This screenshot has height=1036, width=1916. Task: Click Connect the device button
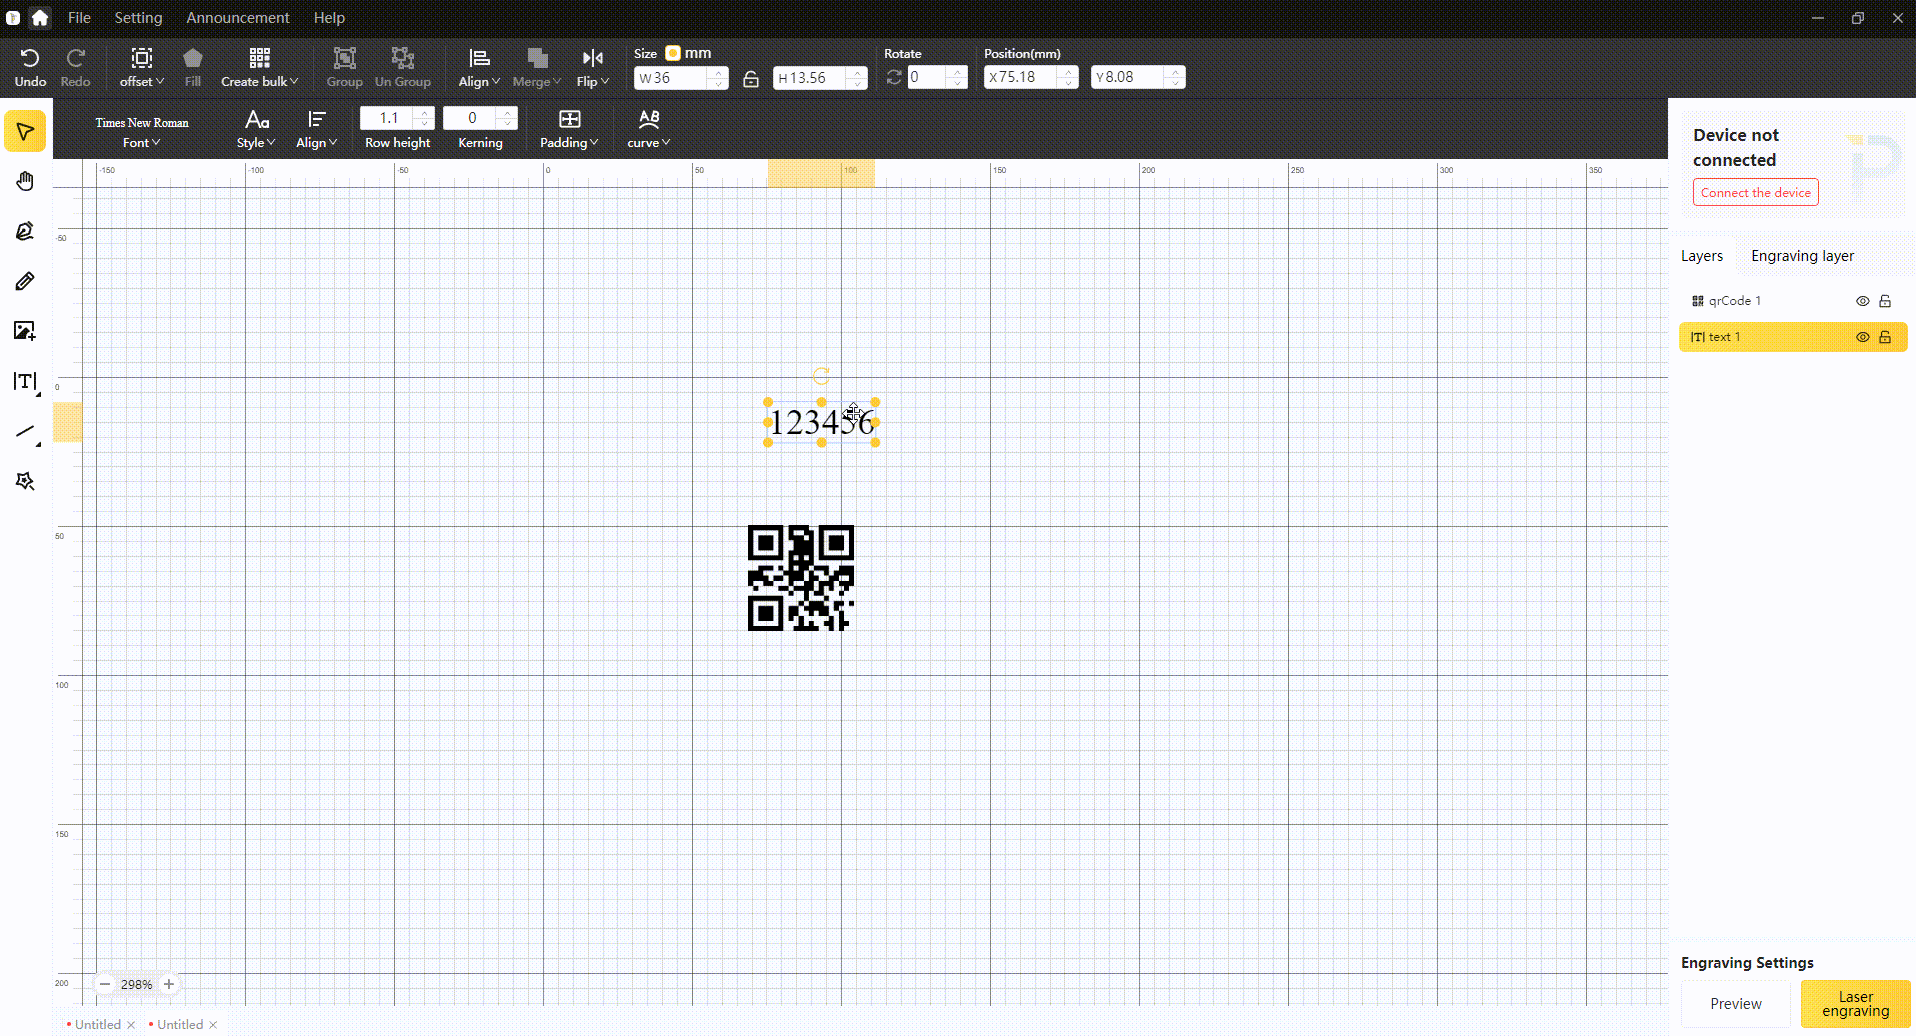[x=1756, y=193]
